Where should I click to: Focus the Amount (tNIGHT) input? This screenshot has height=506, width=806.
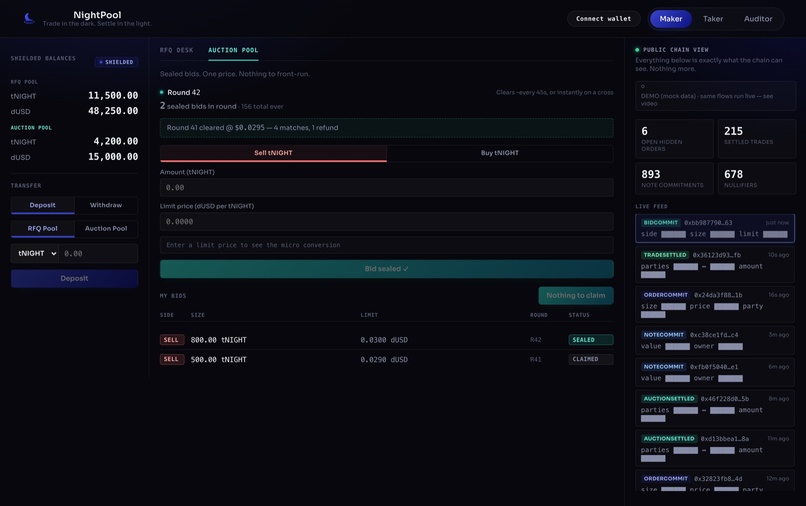point(387,188)
